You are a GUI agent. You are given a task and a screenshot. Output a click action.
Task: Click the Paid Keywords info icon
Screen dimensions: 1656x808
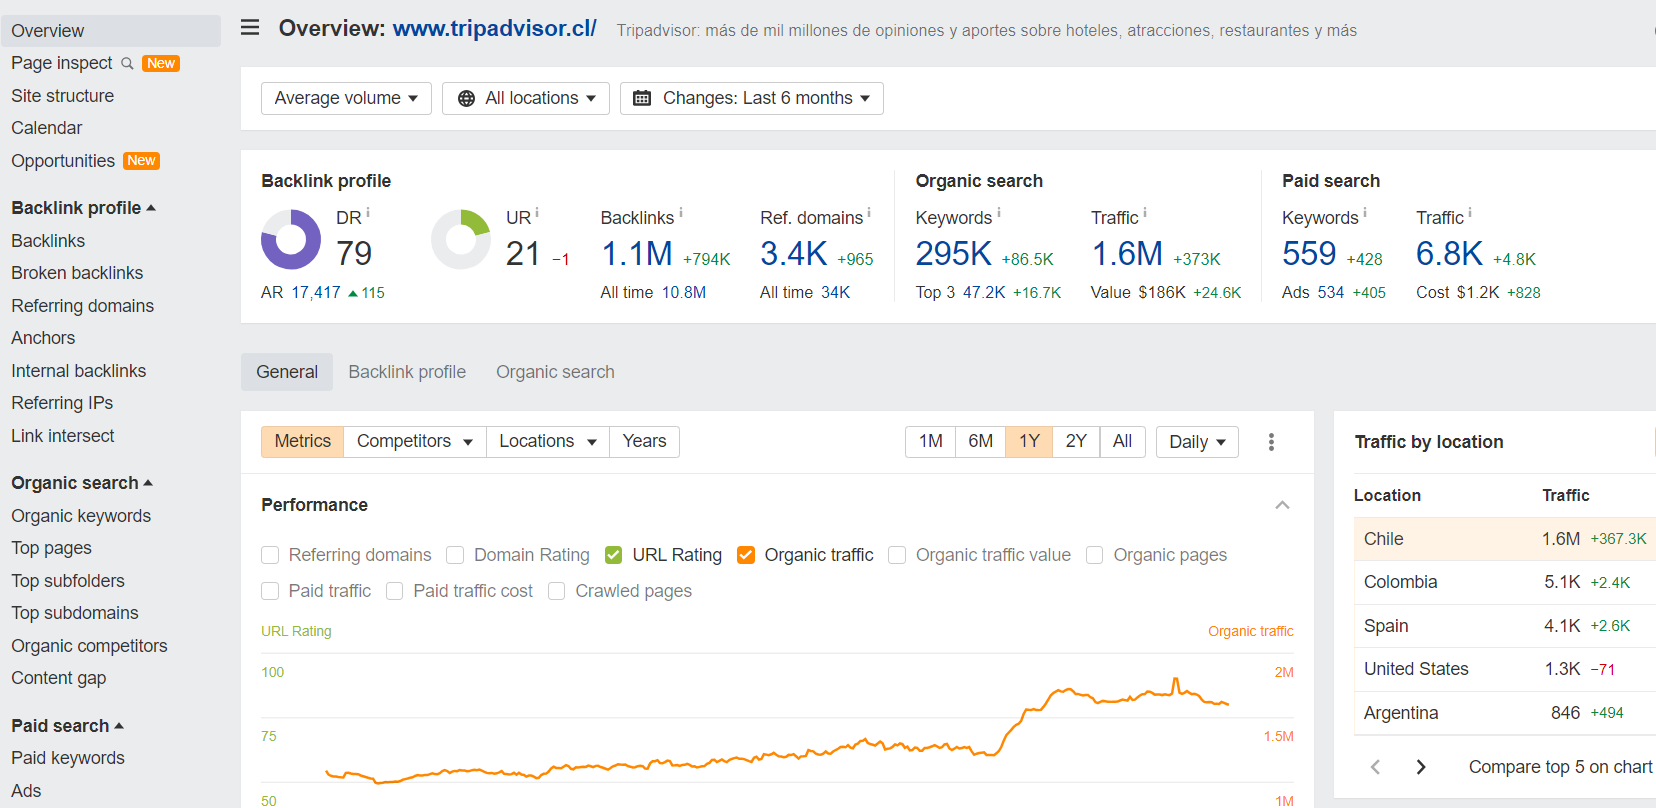pos(1365,213)
